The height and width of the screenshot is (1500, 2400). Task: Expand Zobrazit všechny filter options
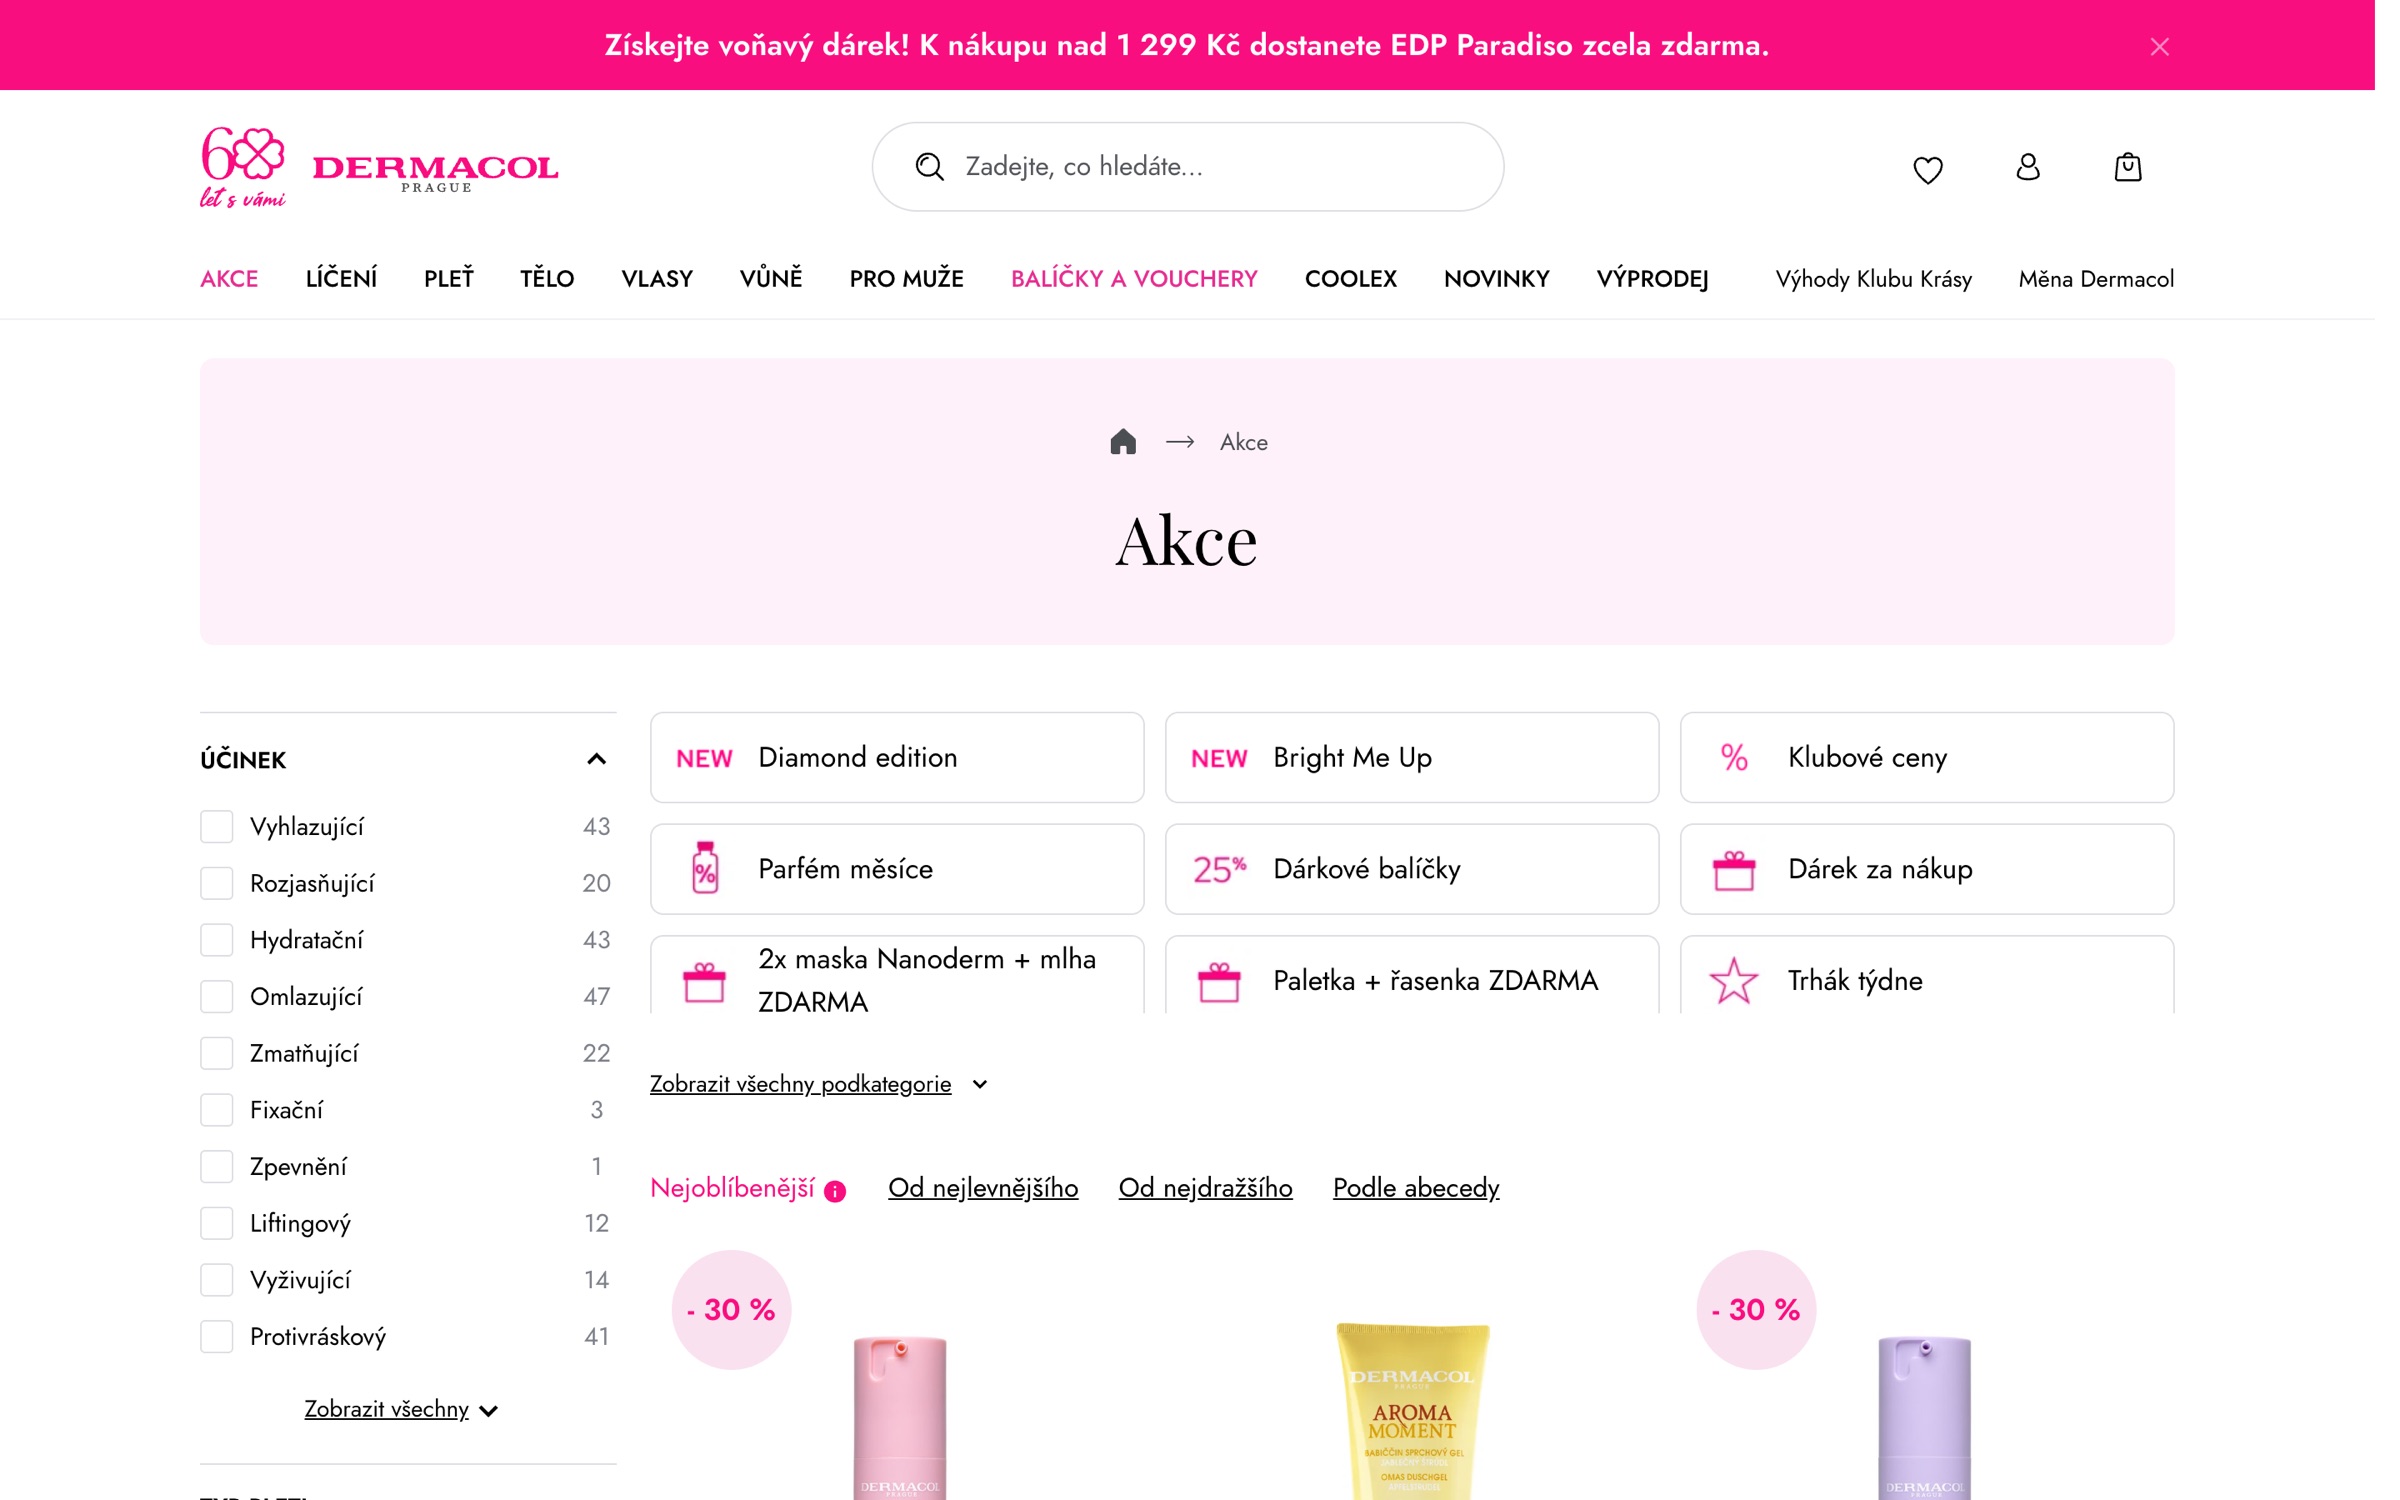click(400, 1409)
